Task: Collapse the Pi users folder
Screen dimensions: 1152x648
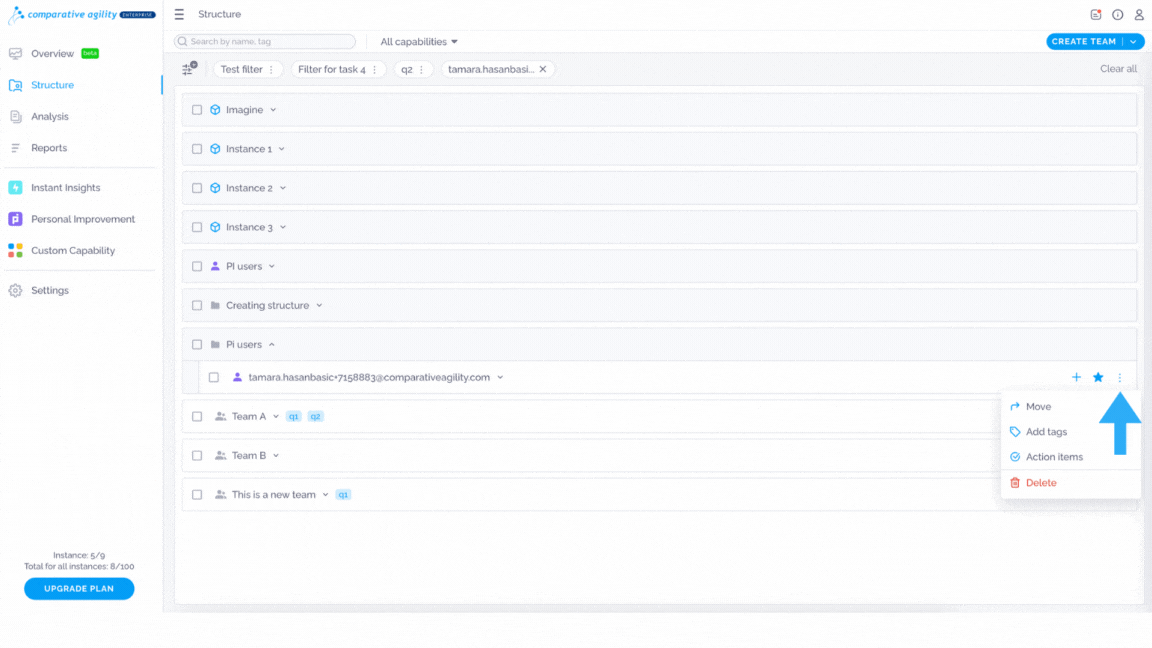Action: click(272, 345)
